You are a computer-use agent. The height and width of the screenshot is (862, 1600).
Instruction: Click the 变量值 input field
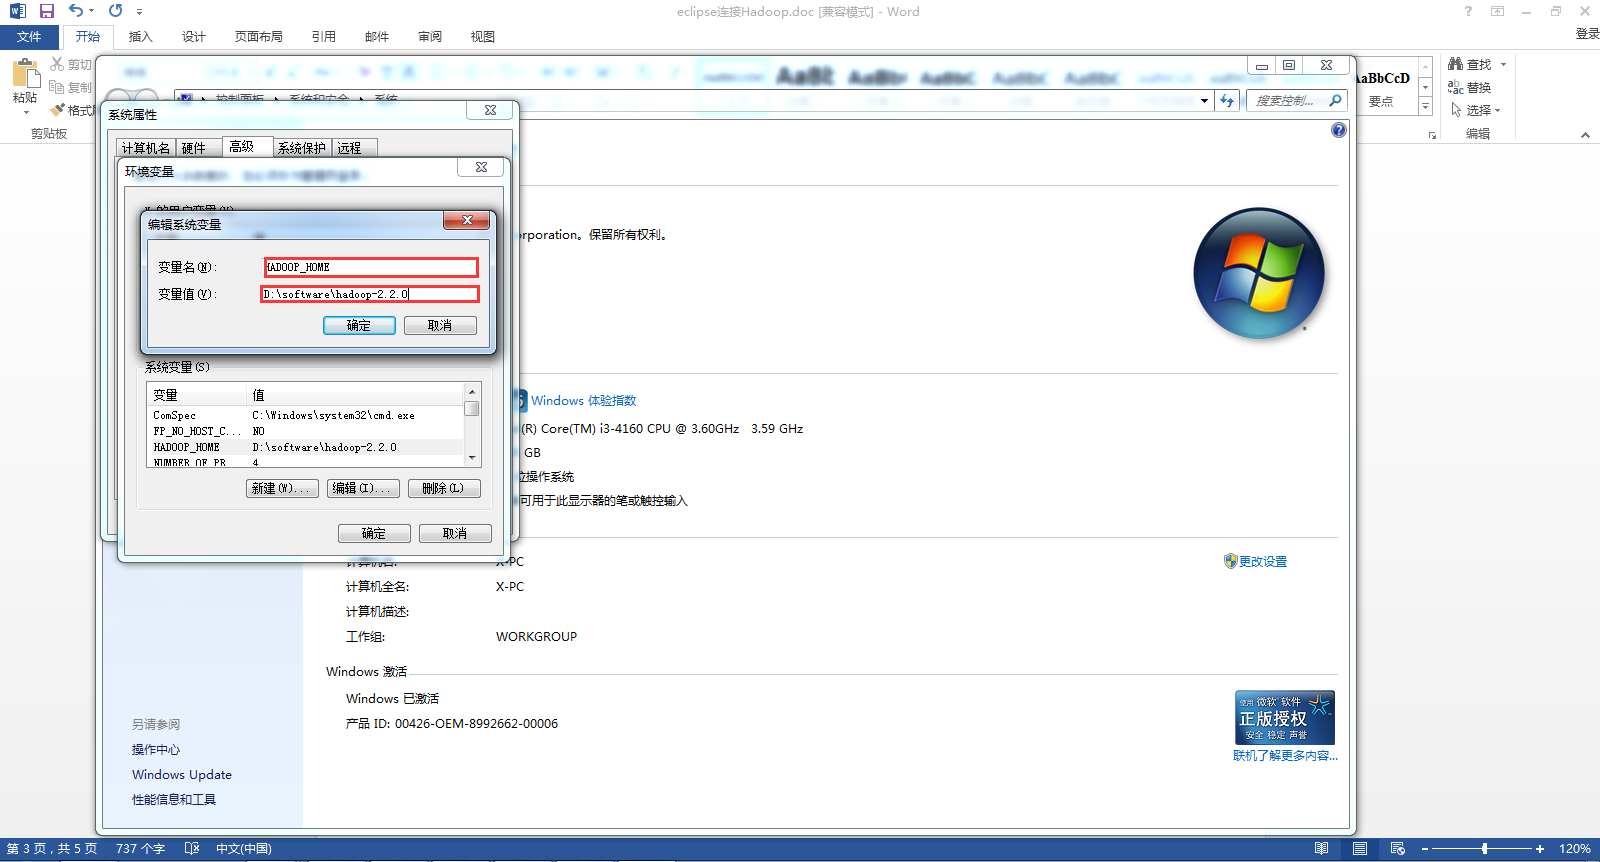coord(370,294)
